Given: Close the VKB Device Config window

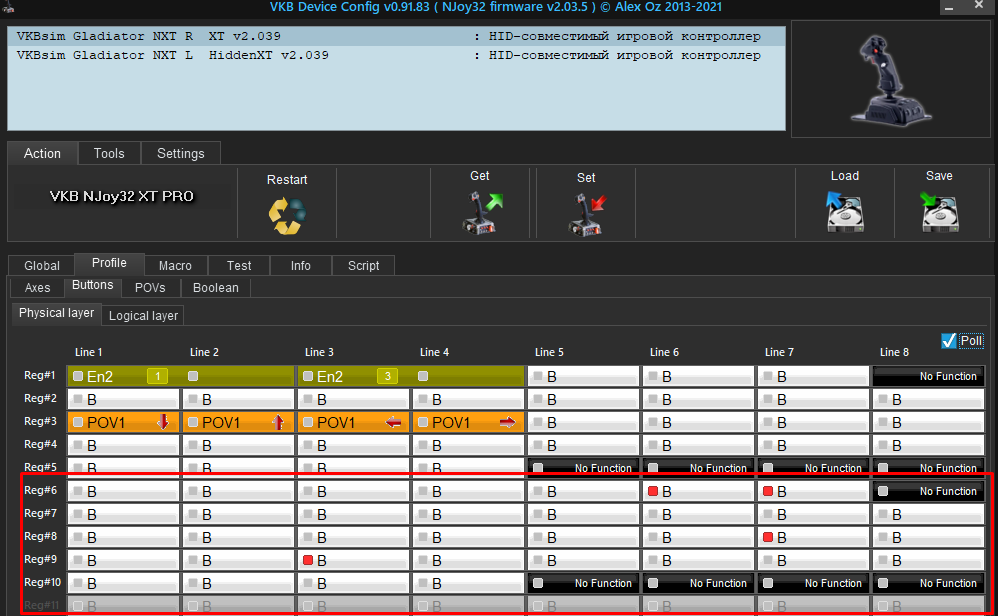Looking at the screenshot, I should pos(979,6).
